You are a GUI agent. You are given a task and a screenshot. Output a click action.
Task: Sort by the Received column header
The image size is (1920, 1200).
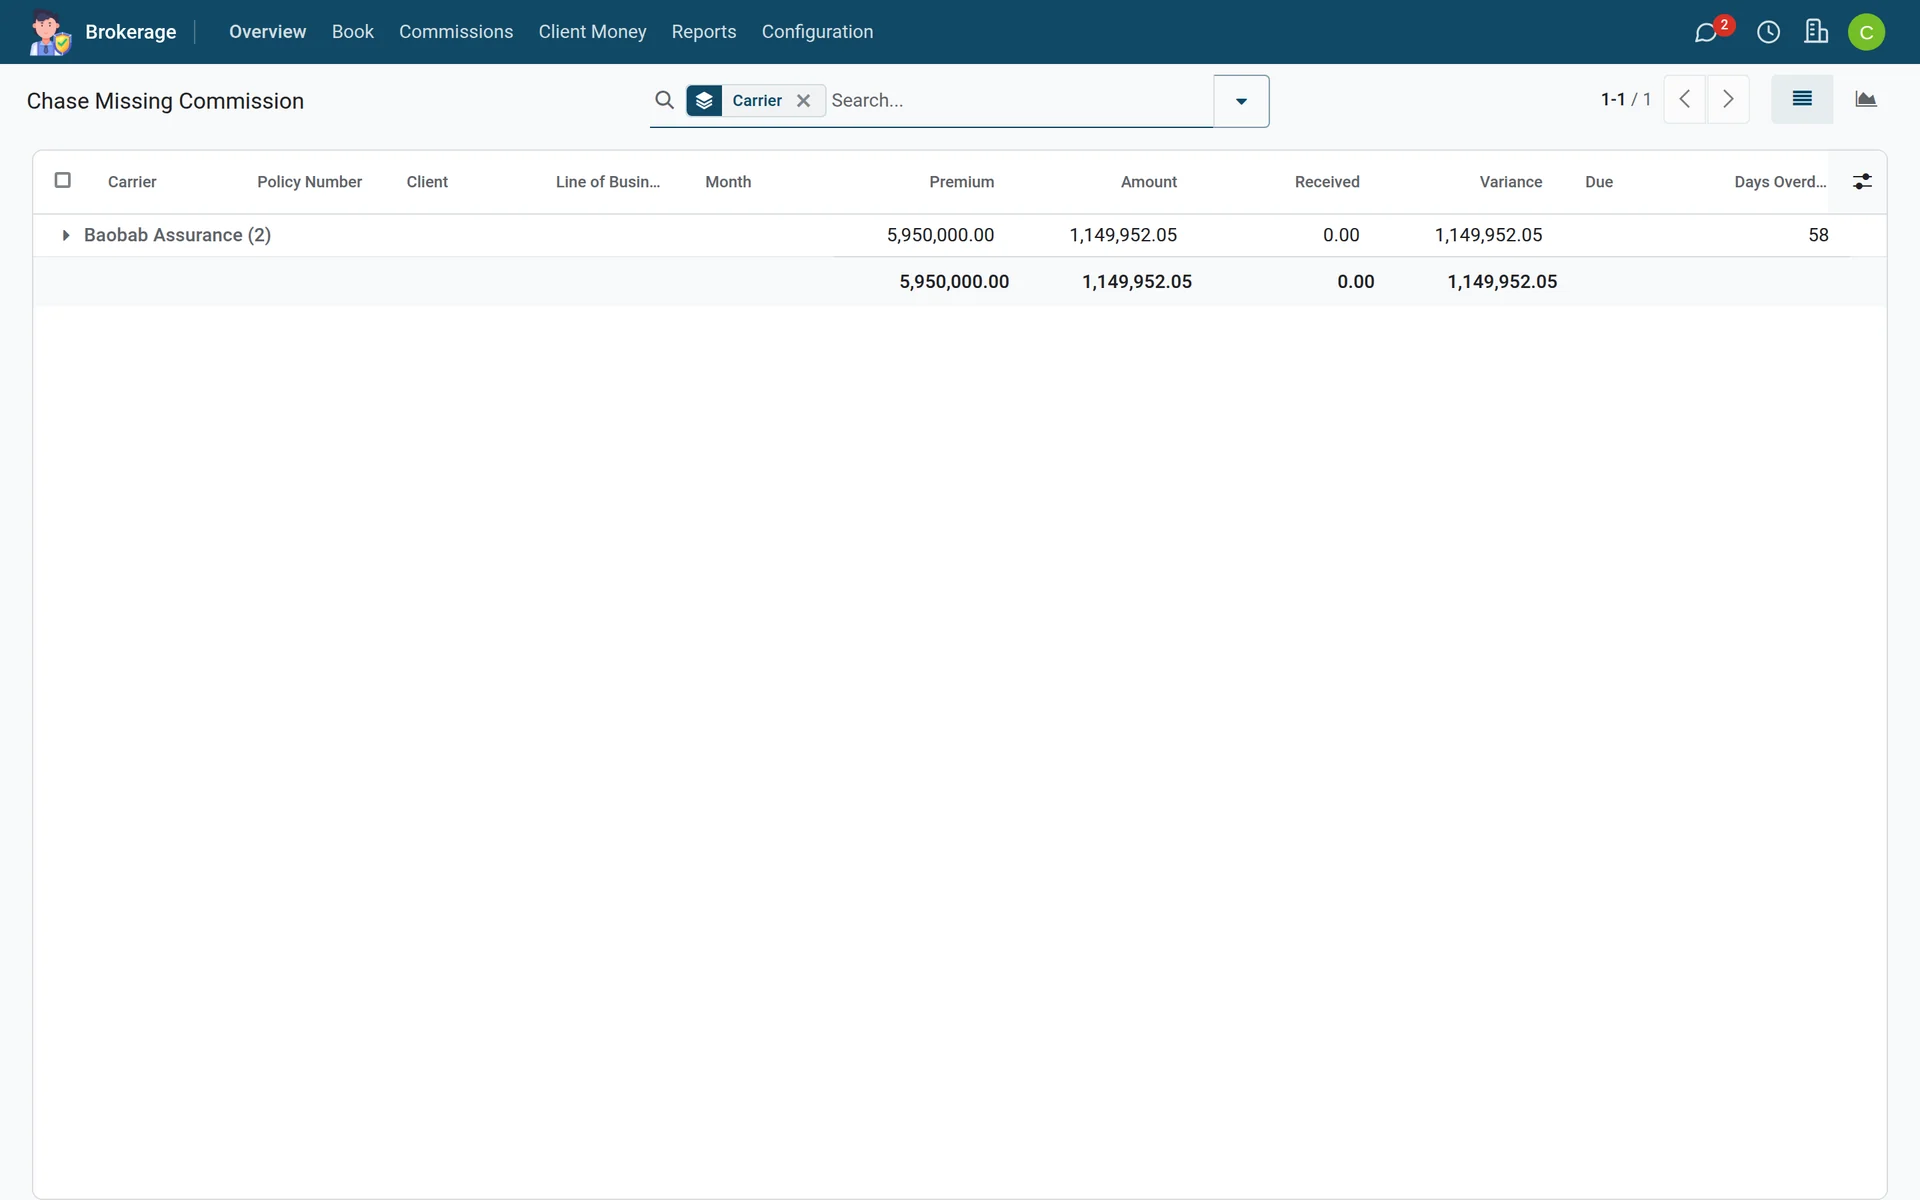coord(1327,182)
